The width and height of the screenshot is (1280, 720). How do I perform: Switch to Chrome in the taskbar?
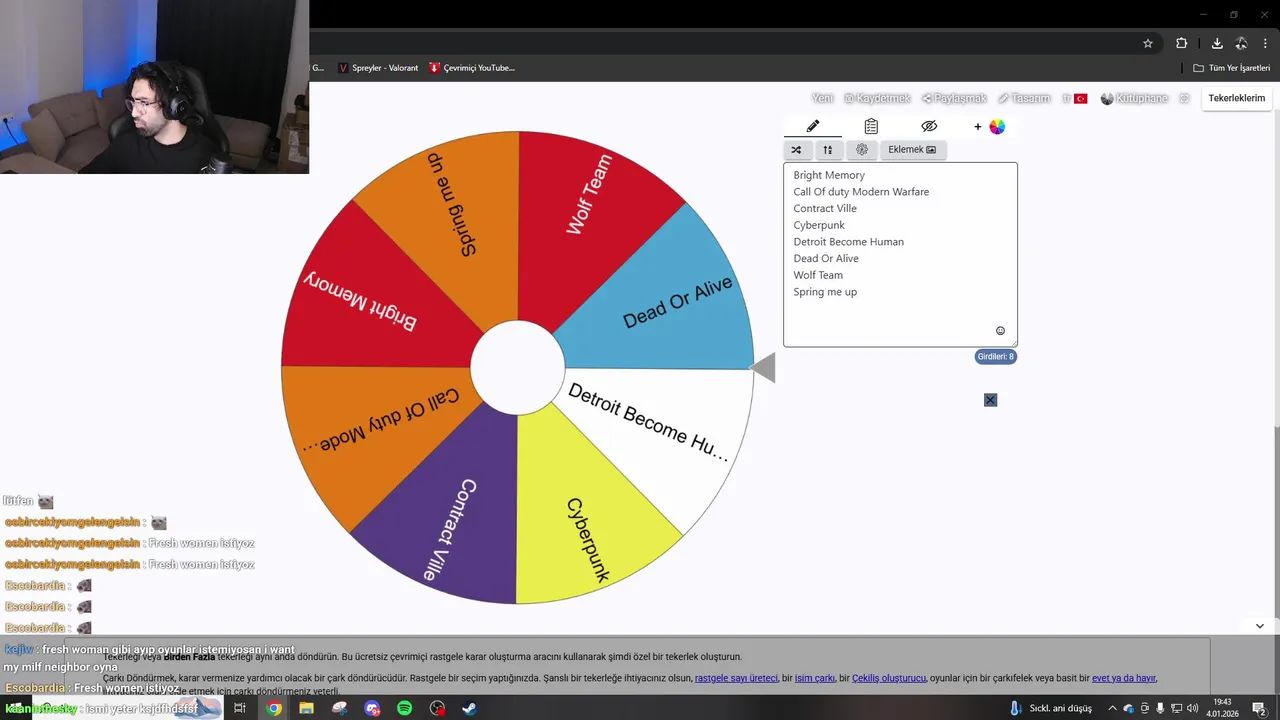point(273,708)
